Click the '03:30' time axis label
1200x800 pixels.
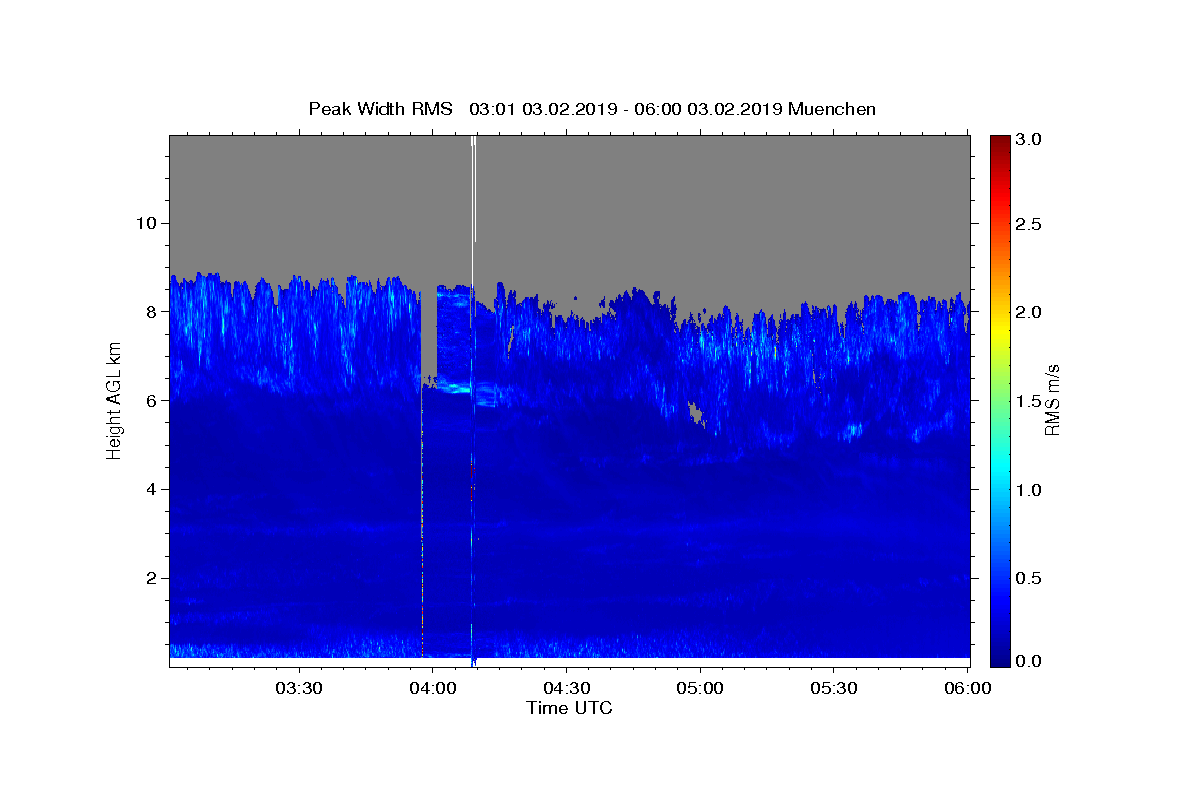[x=298, y=688]
